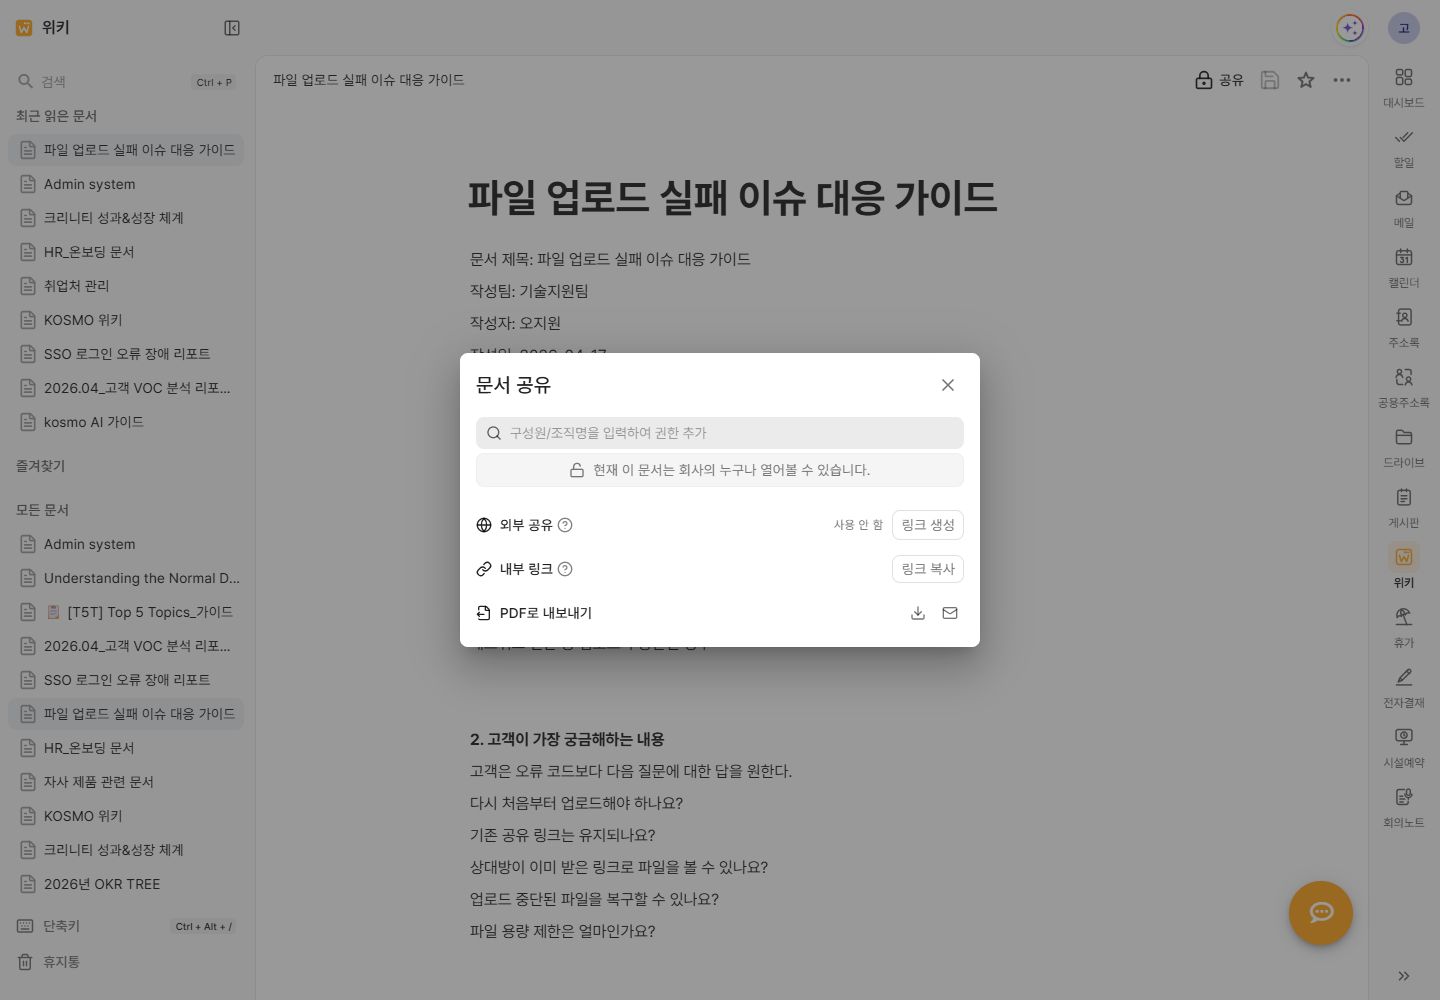The height and width of the screenshot is (1000, 1440).
Task: Open 메일 from right sidebar
Action: (x=1404, y=207)
